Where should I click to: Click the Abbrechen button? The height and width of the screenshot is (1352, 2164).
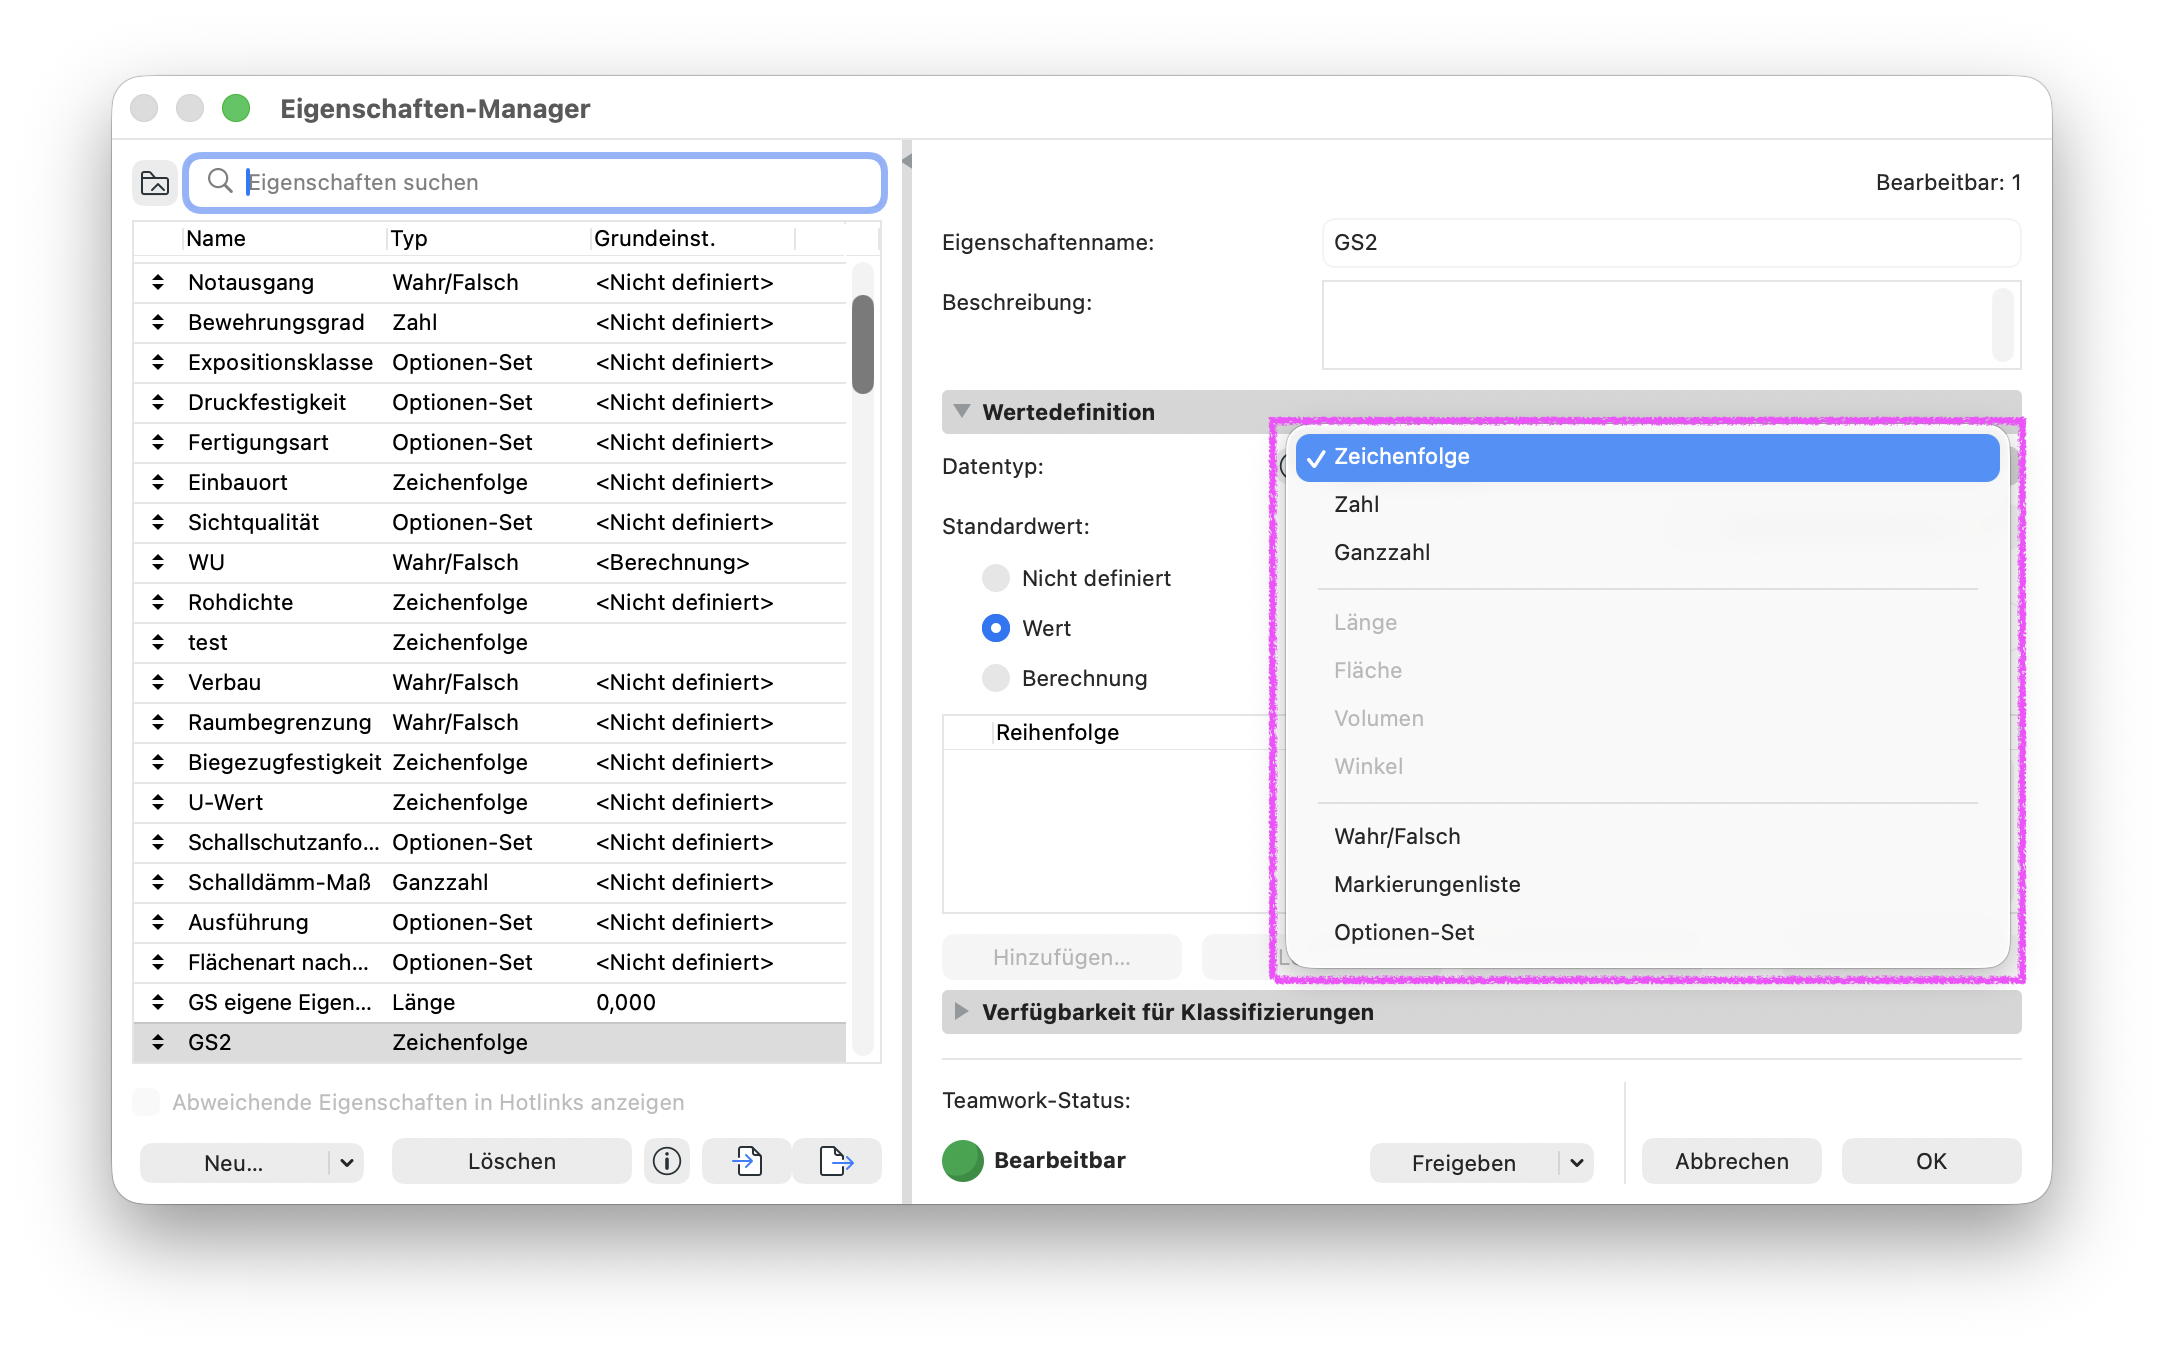coord(1732,1161)
